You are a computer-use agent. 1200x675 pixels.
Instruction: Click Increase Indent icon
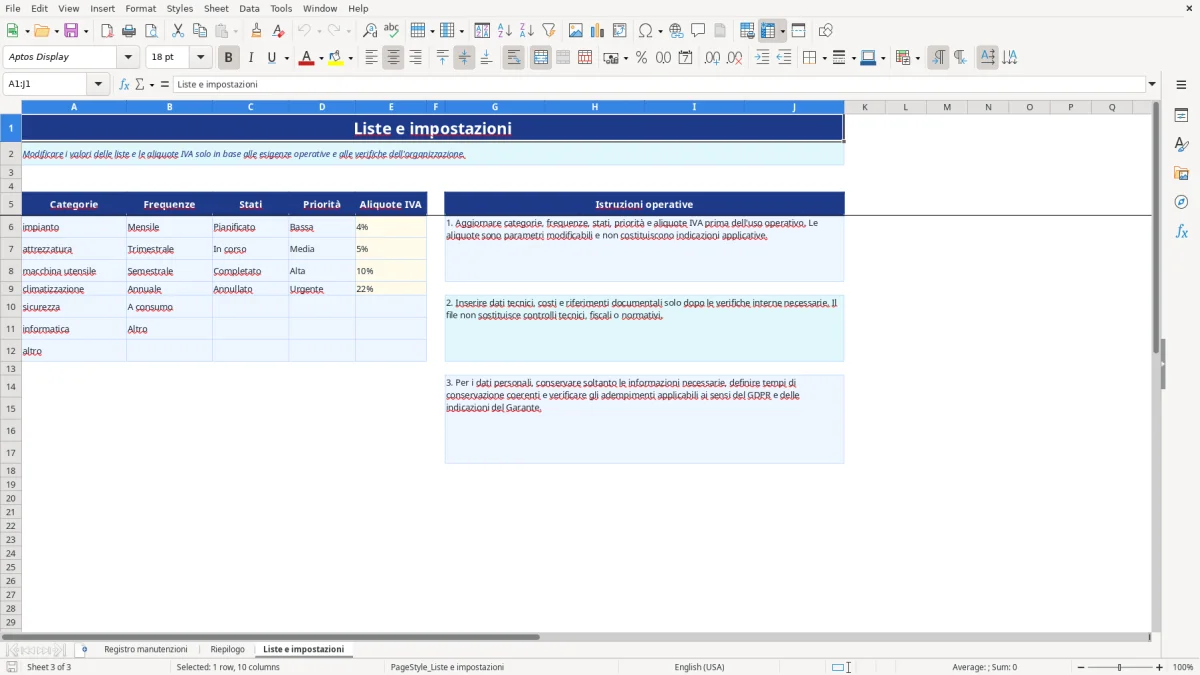click(762, 58)
